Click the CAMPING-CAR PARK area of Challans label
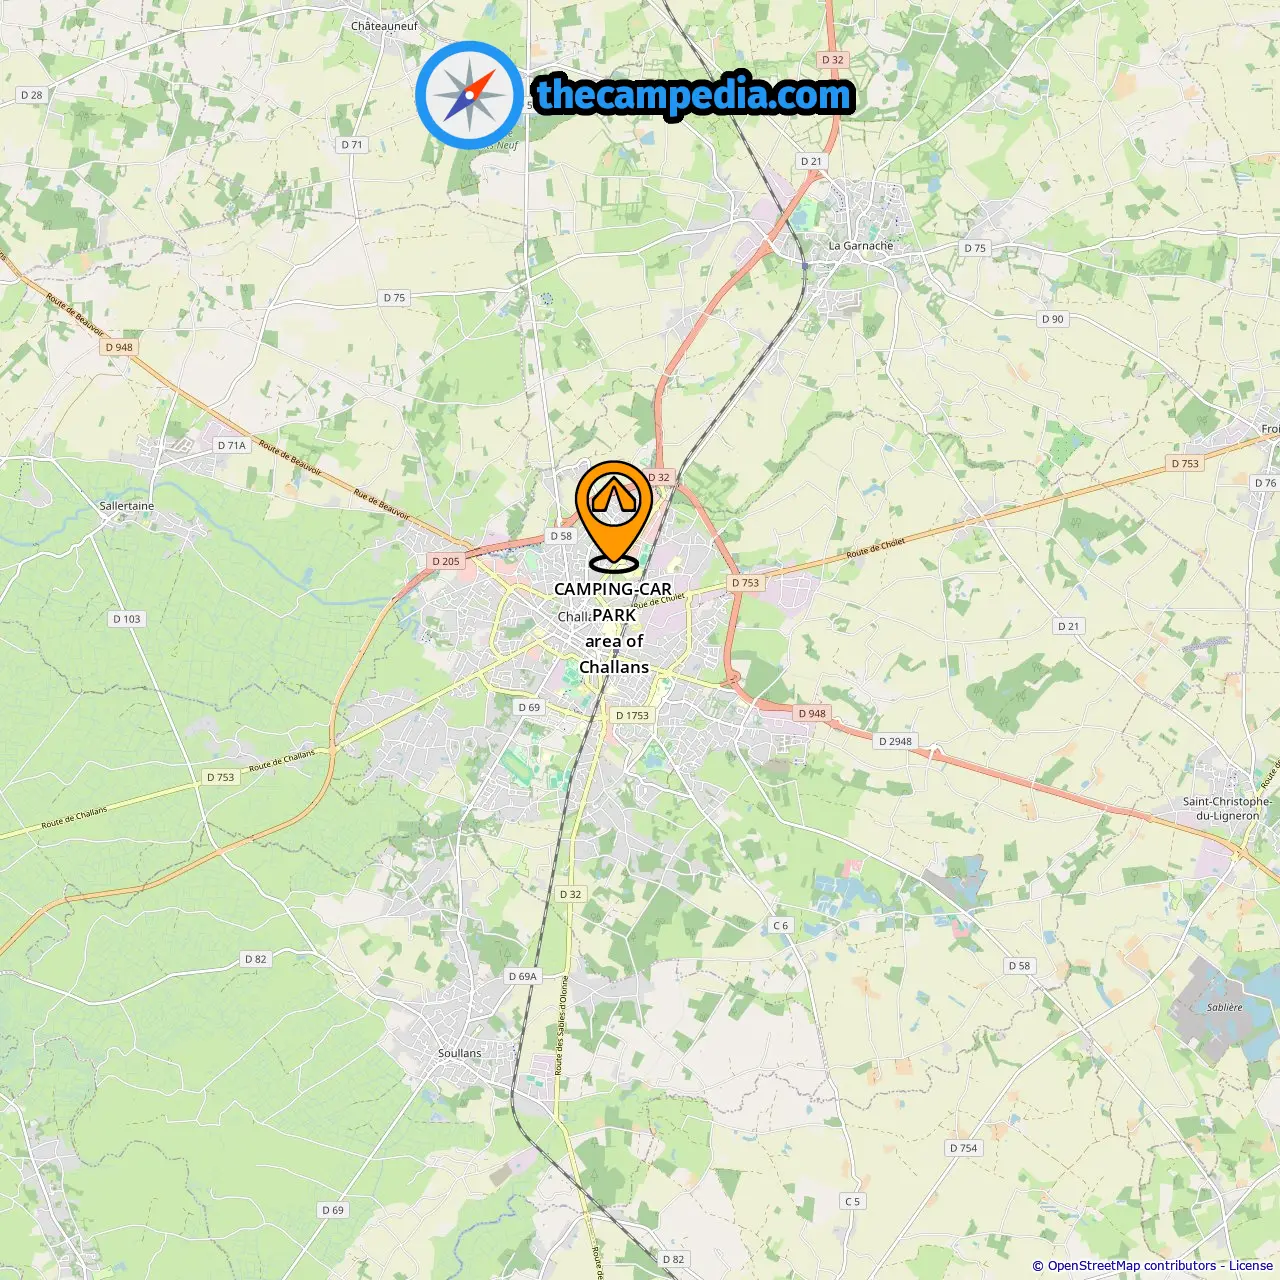Image resolution: width=1280 pixels, height=1280 pixels. (613, 628)
